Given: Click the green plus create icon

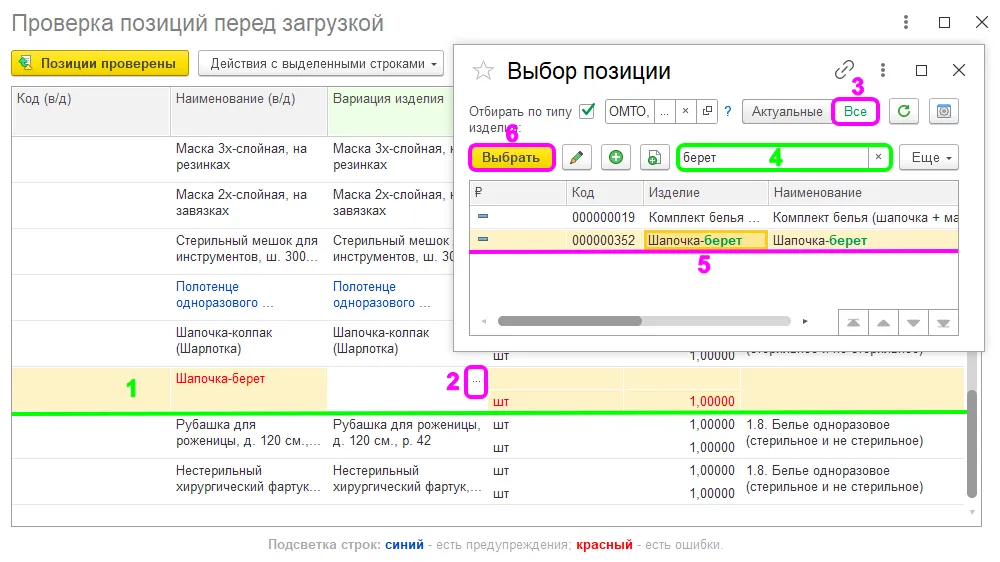Looking at the screenshot, I should [615, 158].
